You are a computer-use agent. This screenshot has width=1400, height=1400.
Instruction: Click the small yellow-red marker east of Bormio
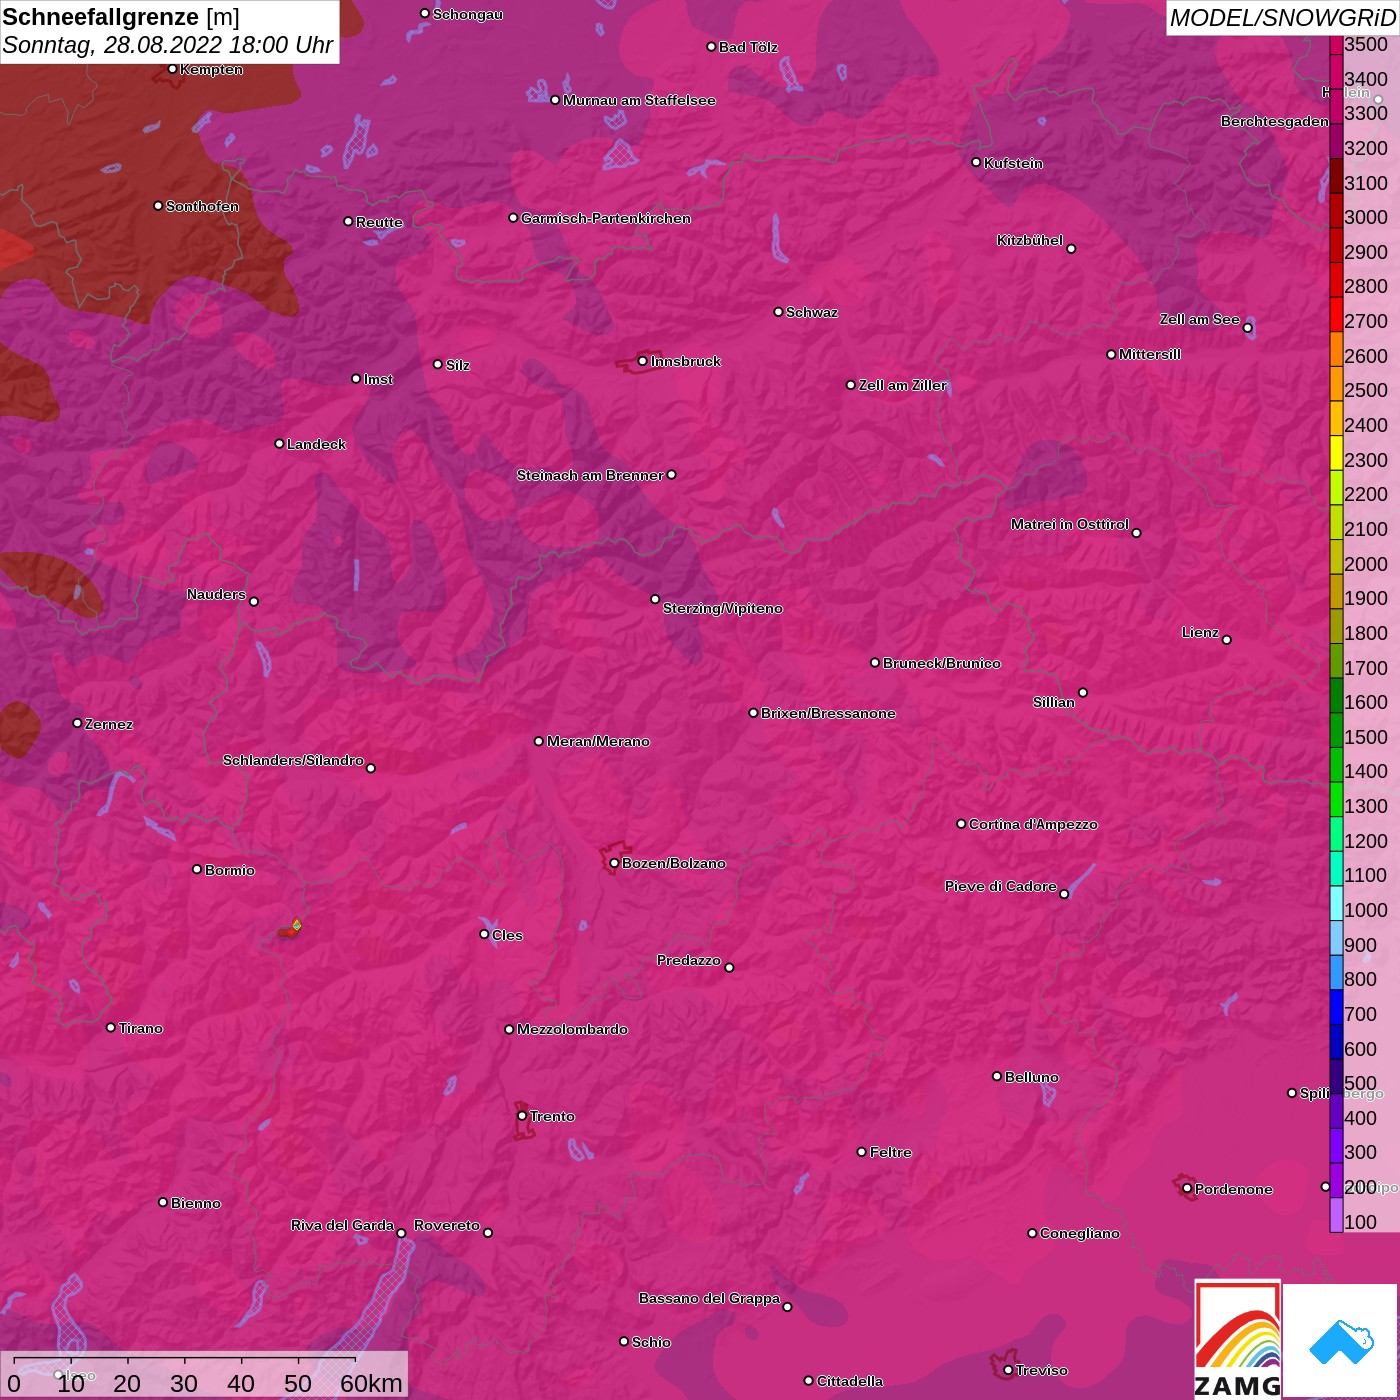click(x=295, y=926)
